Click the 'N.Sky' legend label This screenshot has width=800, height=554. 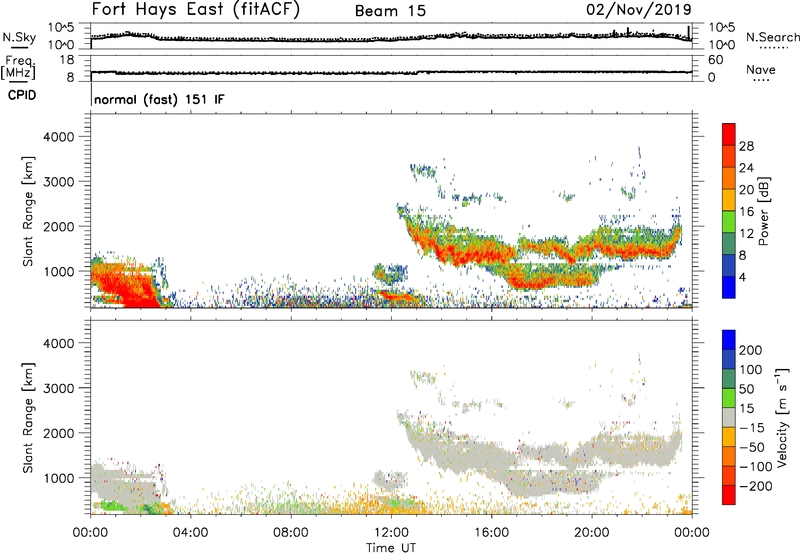[x=19, y=37]
